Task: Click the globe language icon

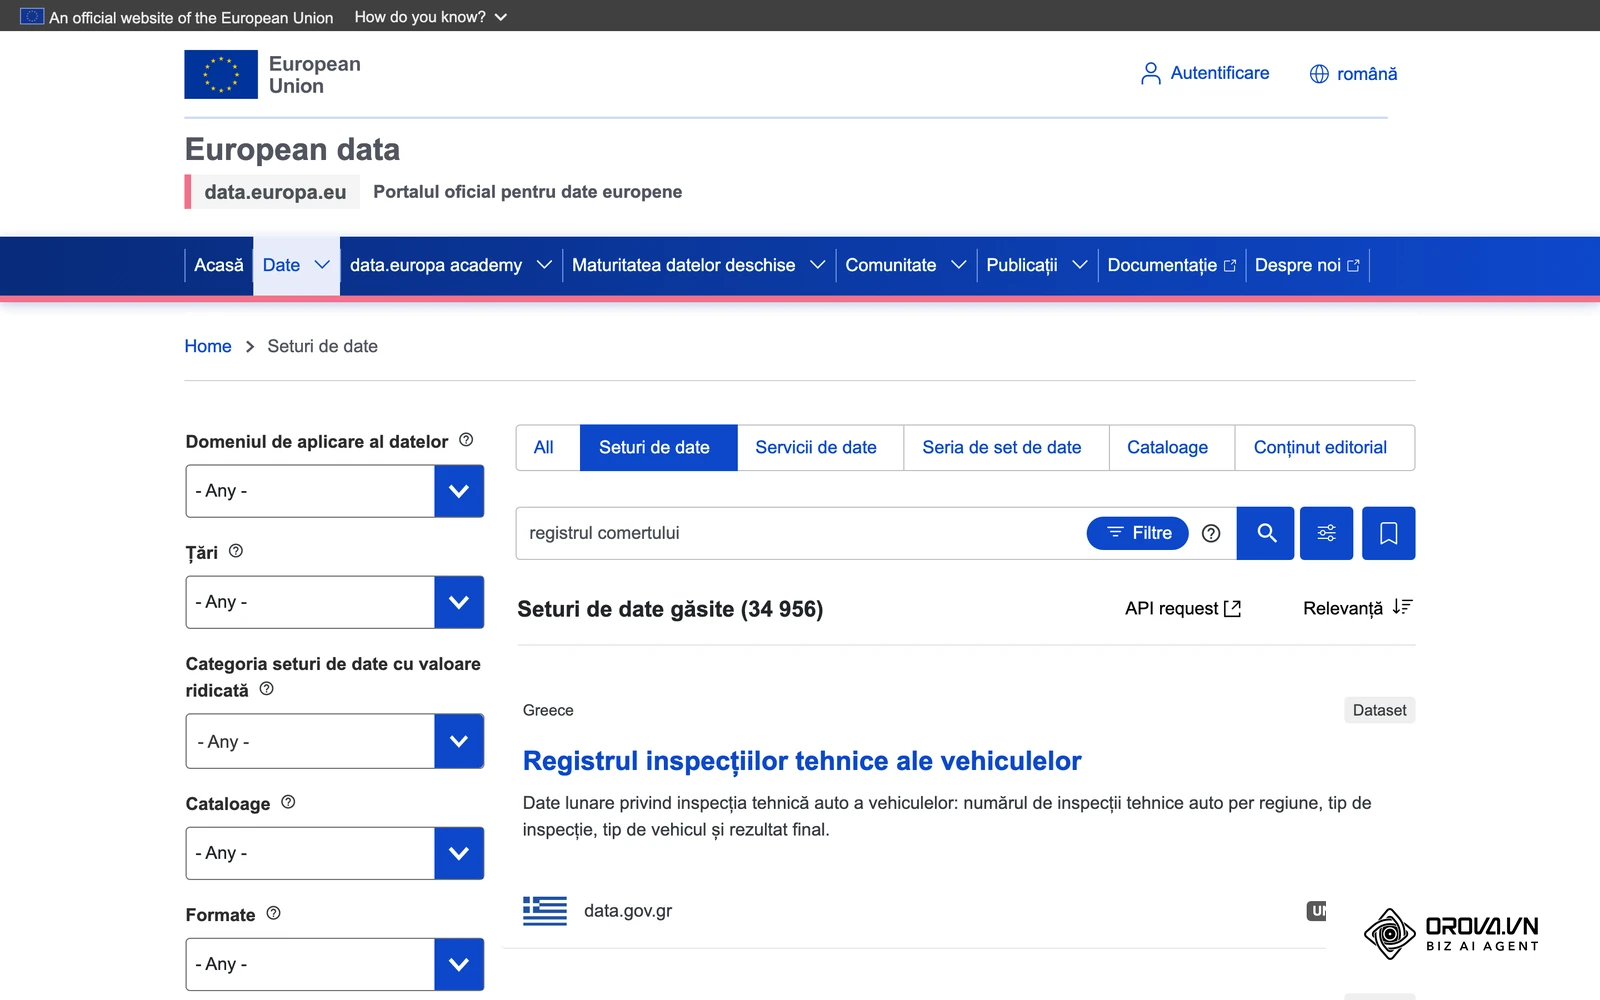Action: [x=1319, y=74]
